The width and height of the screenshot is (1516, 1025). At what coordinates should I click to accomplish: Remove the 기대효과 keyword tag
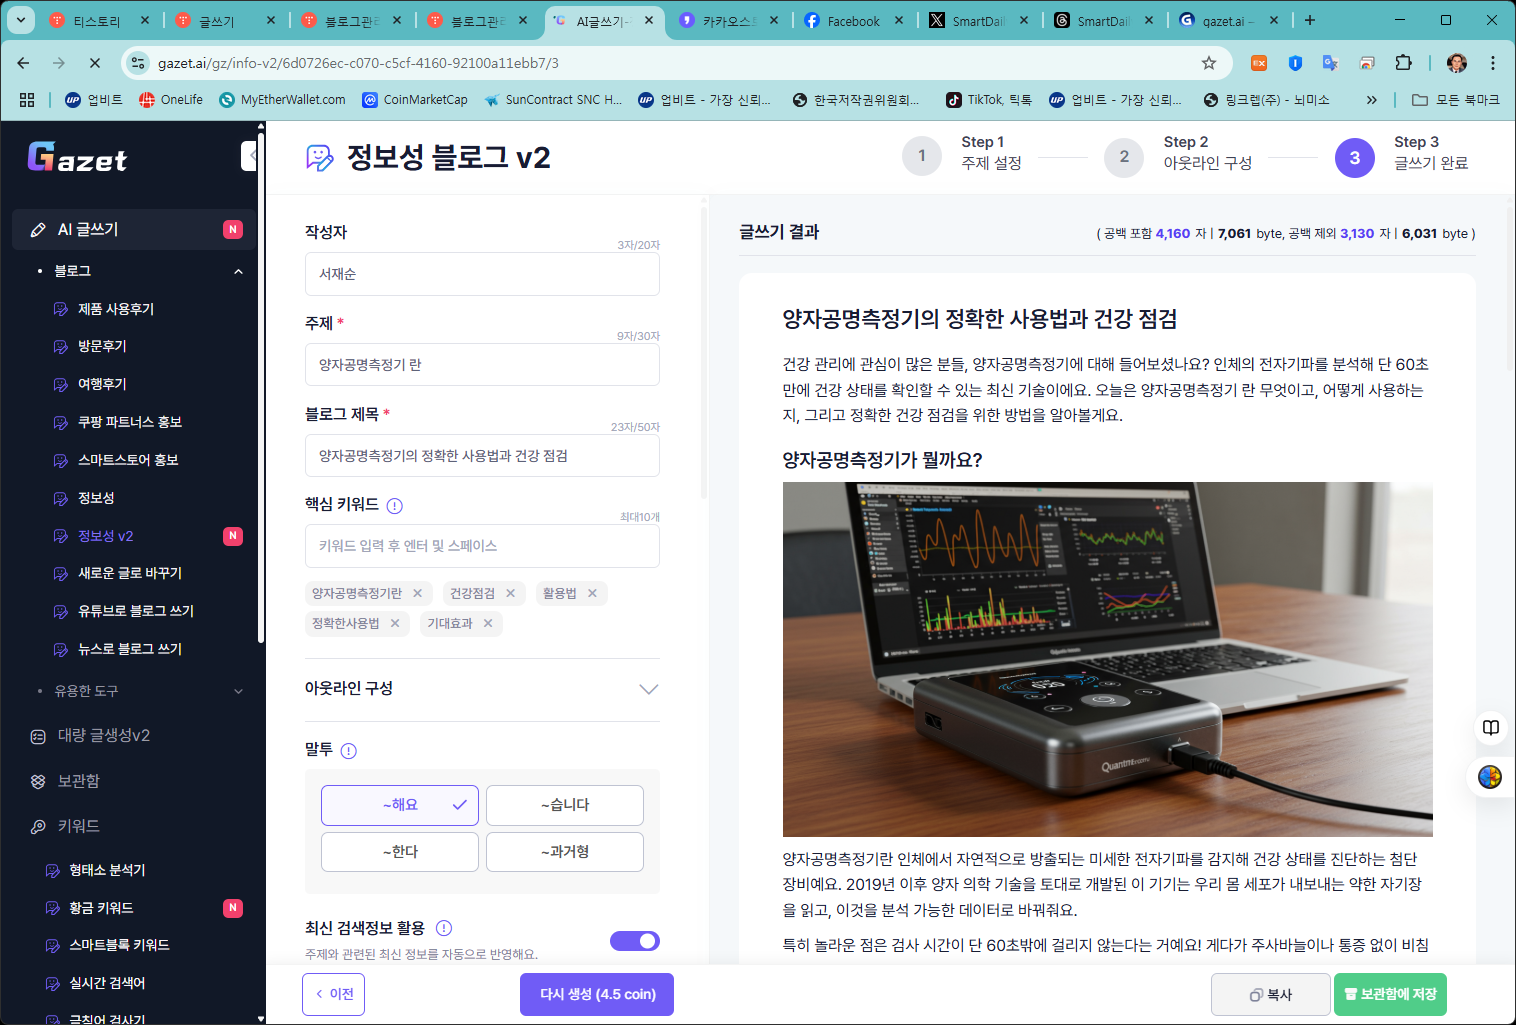[488, 623]
